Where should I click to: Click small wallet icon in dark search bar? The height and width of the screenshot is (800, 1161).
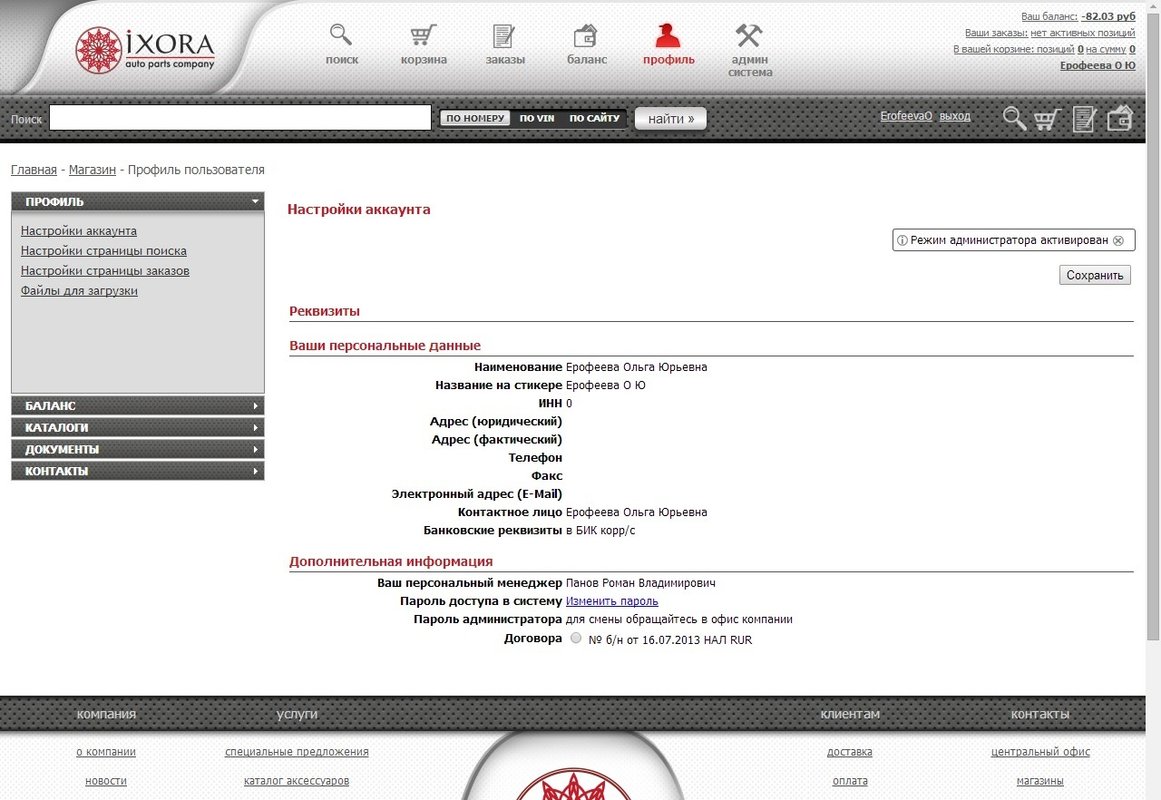(1119, 119)
